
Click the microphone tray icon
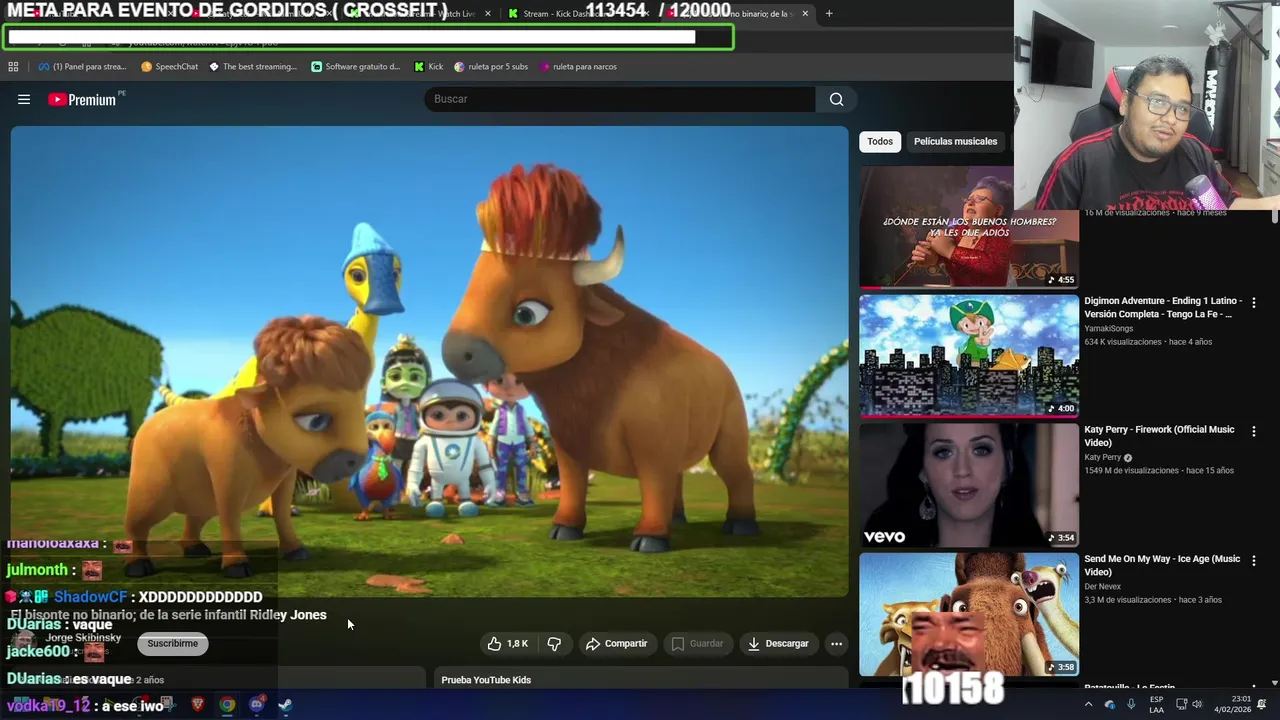(x=1131, y=705)
